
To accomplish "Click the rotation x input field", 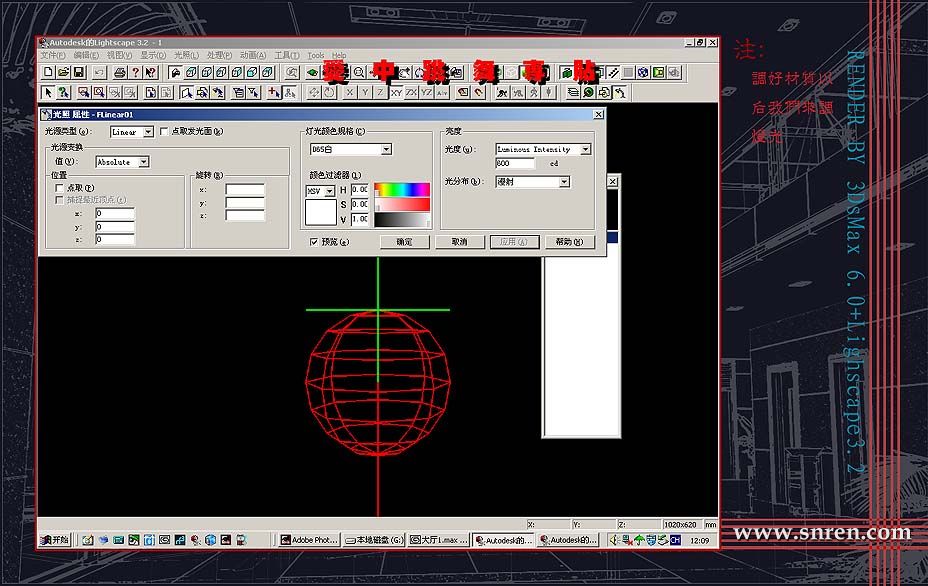I will coord(245,189).
